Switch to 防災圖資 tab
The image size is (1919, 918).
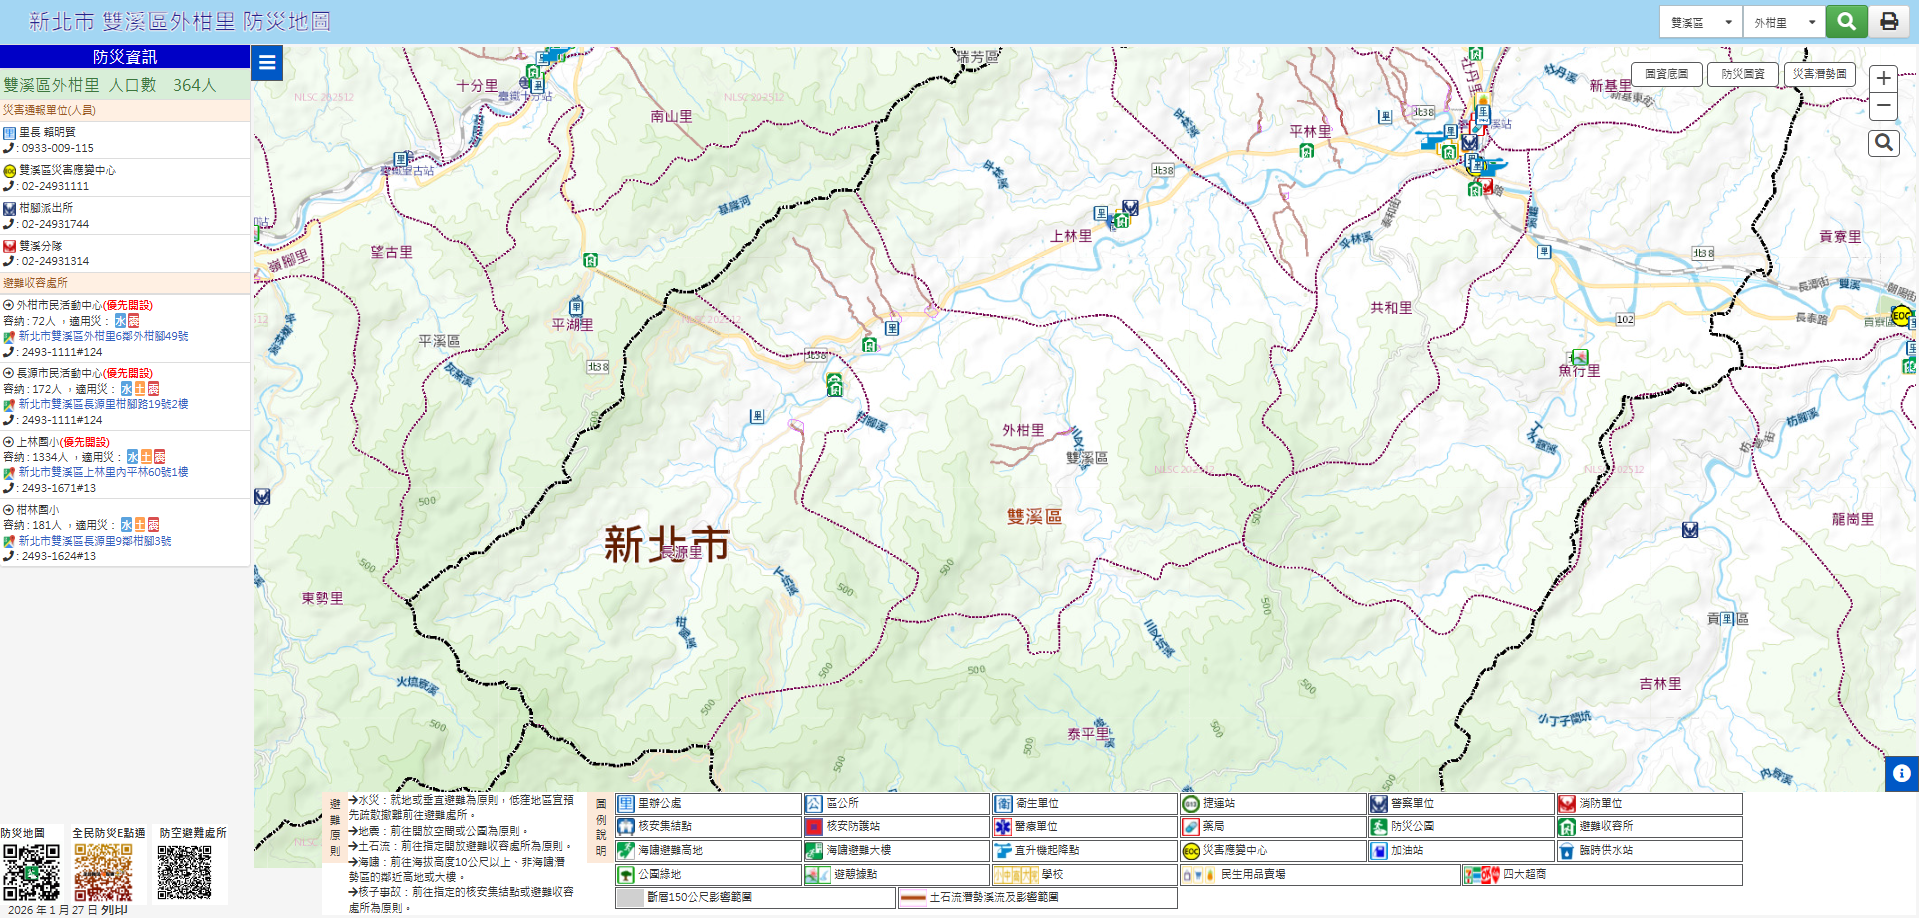pos(1743,74)
